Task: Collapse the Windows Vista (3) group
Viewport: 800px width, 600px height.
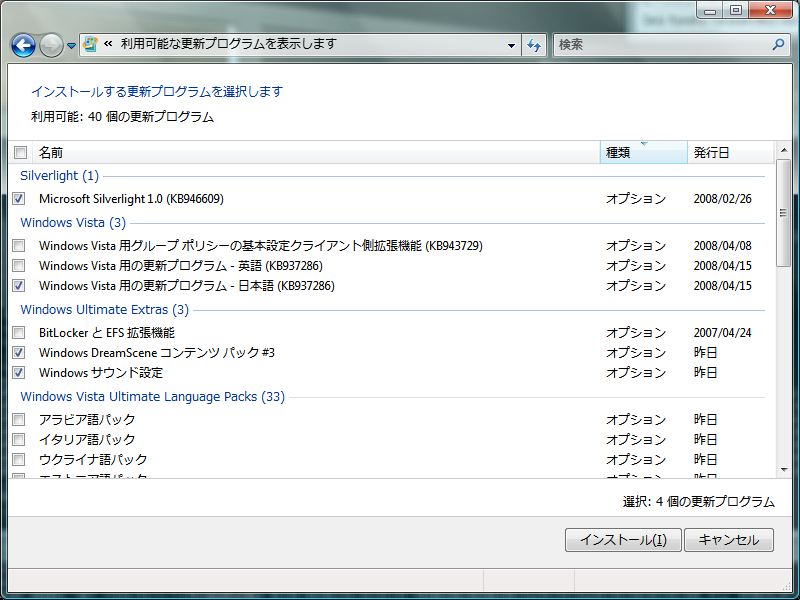Action: pos(73,222)
